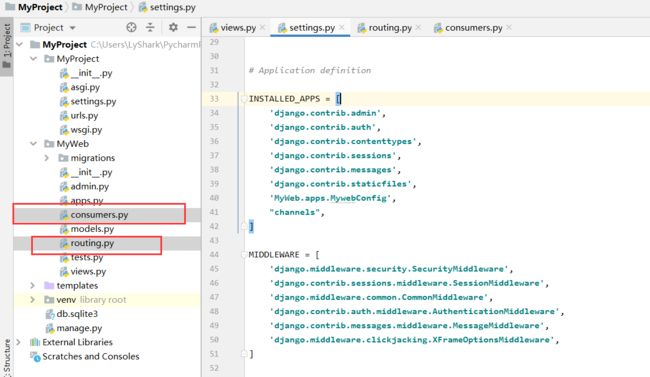Click the MyWeb folder icon
Screen dimensions: 650x377
pyautogui.click(x=49, y=144)
